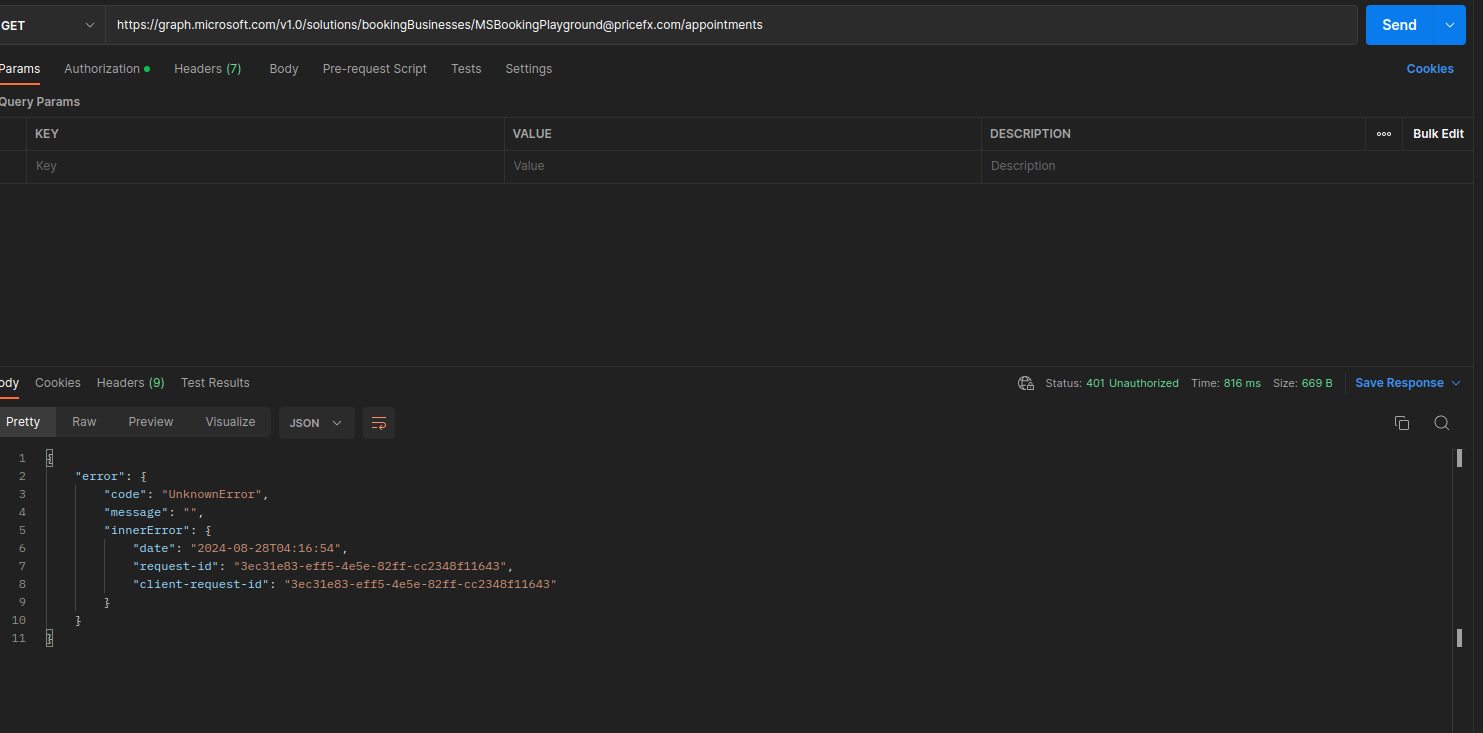Viewport: 1483px width, 733px height.
Task: Open the request Settings tab
Action: (528, 69)
